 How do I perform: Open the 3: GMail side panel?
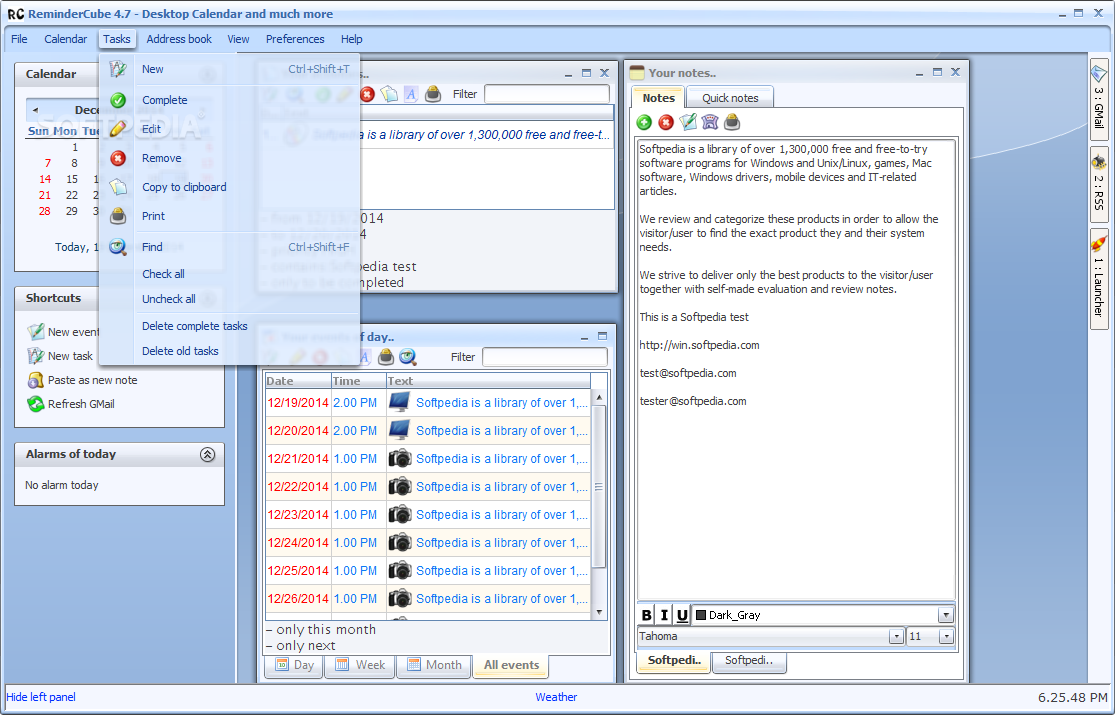pyautogui.click(x=1099, y=99)
